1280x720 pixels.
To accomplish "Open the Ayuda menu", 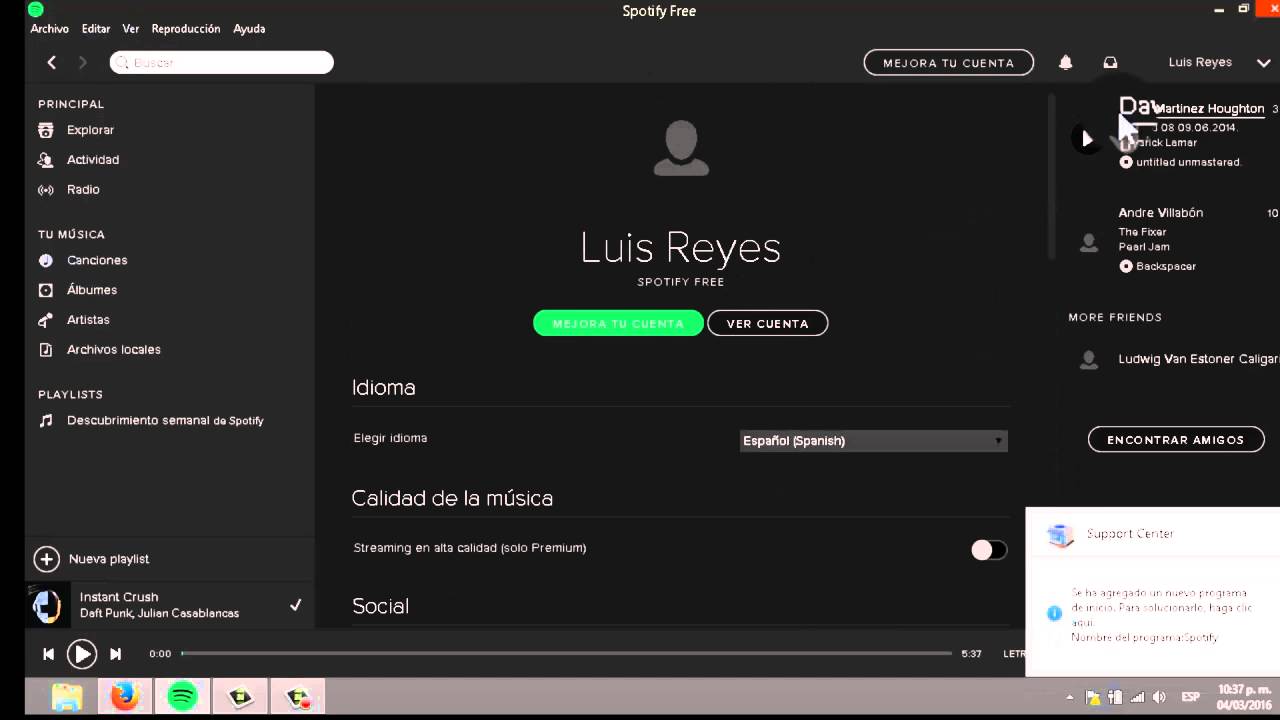I will tap(249, 29).
